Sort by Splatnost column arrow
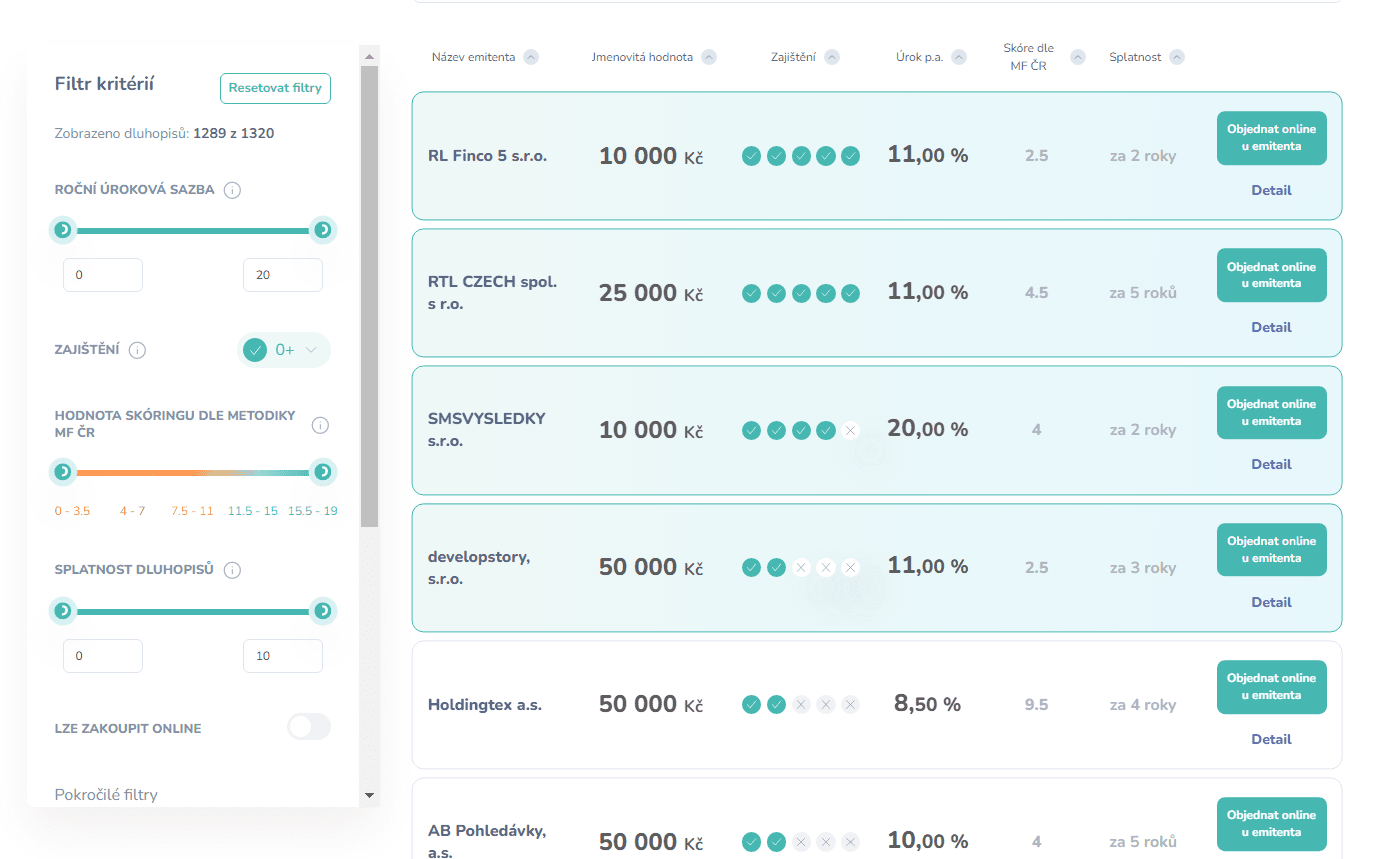1373x859 pixels. point(1177,57)
